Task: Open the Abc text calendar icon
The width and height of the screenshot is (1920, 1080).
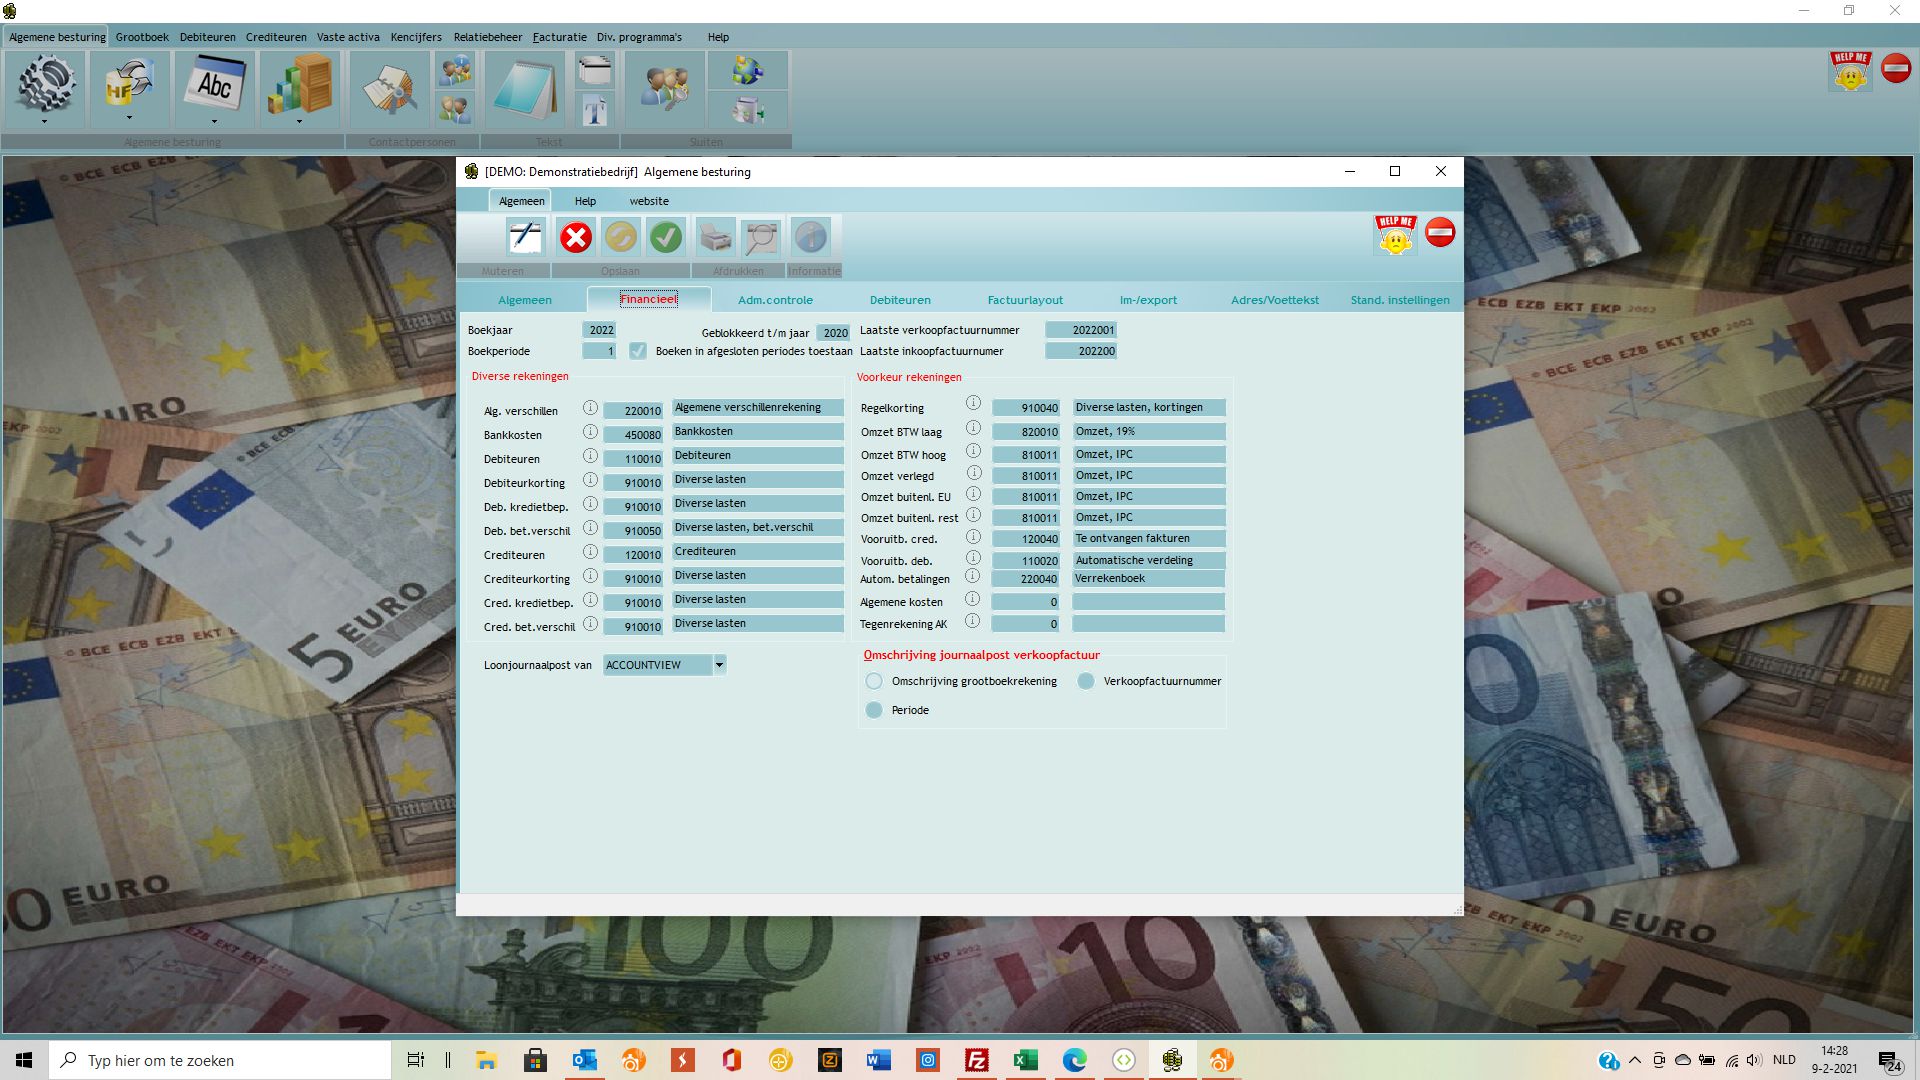Action: click(214, 84)
